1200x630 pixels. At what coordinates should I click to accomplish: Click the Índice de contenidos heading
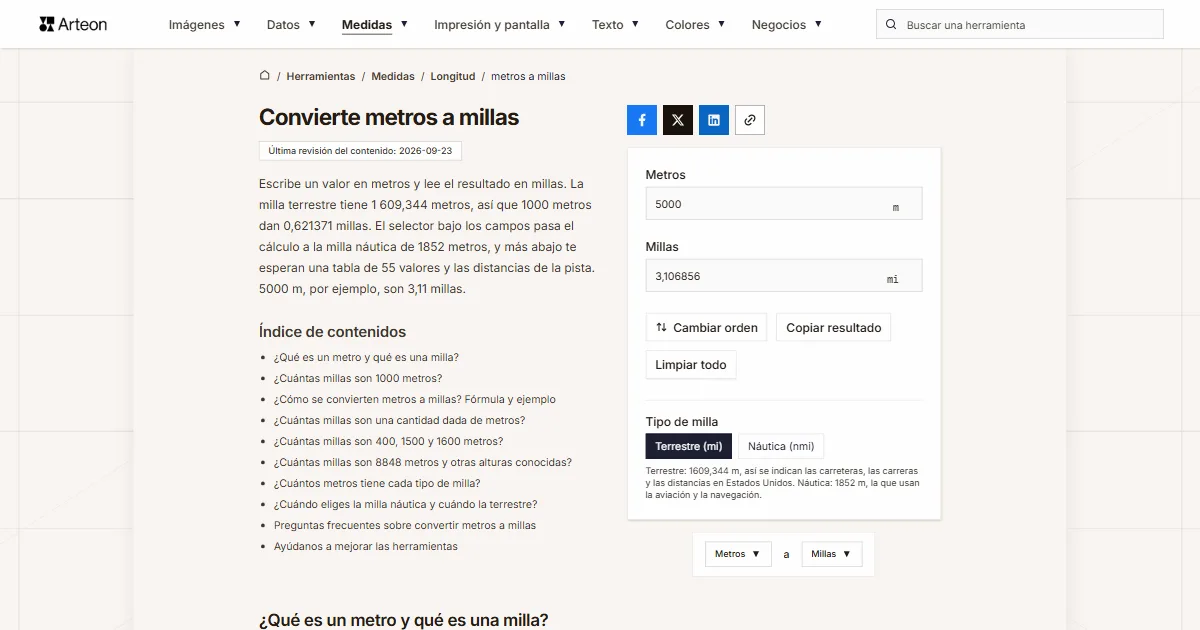[333, 332]
